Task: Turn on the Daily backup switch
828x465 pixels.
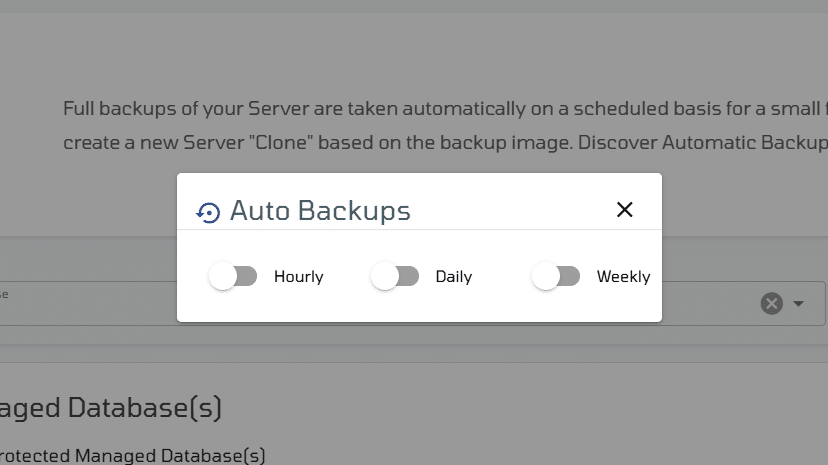Action: point(394,276)
